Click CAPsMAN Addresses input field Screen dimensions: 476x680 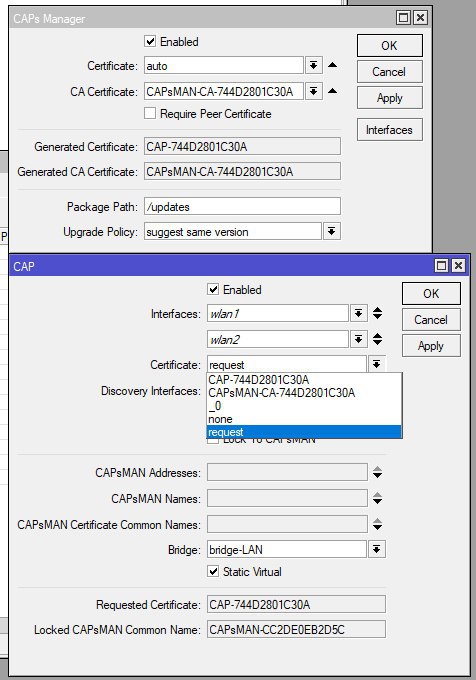click(287, 472)
